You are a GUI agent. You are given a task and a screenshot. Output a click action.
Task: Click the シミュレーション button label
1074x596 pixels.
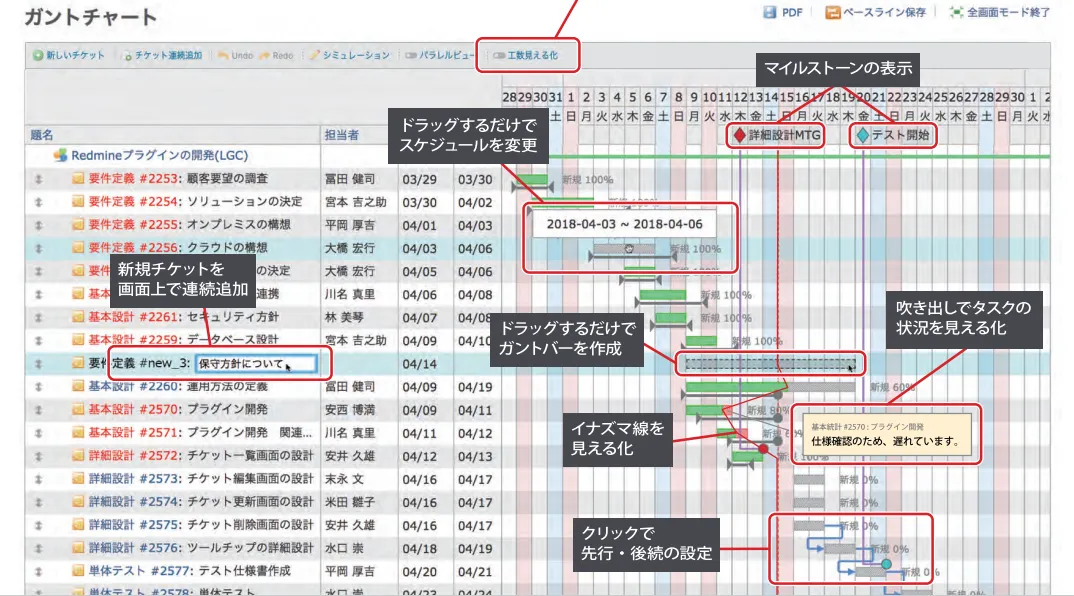[356, 55]
